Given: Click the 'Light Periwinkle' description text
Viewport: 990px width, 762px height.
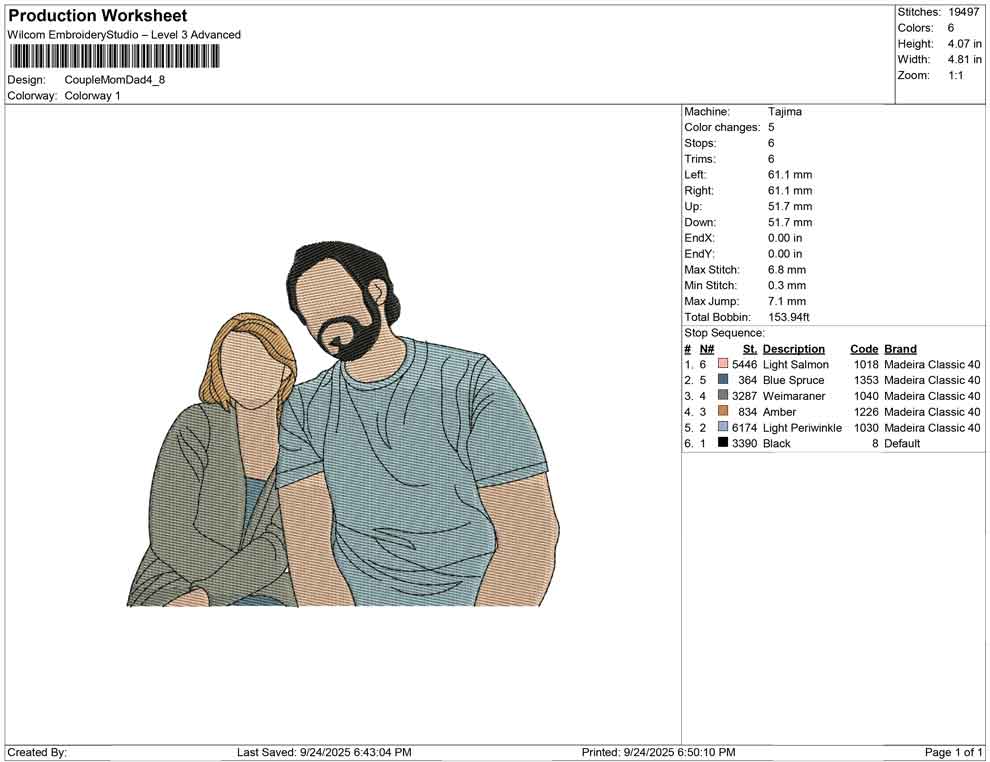Looking at the screenshot, I should [802, 427].
